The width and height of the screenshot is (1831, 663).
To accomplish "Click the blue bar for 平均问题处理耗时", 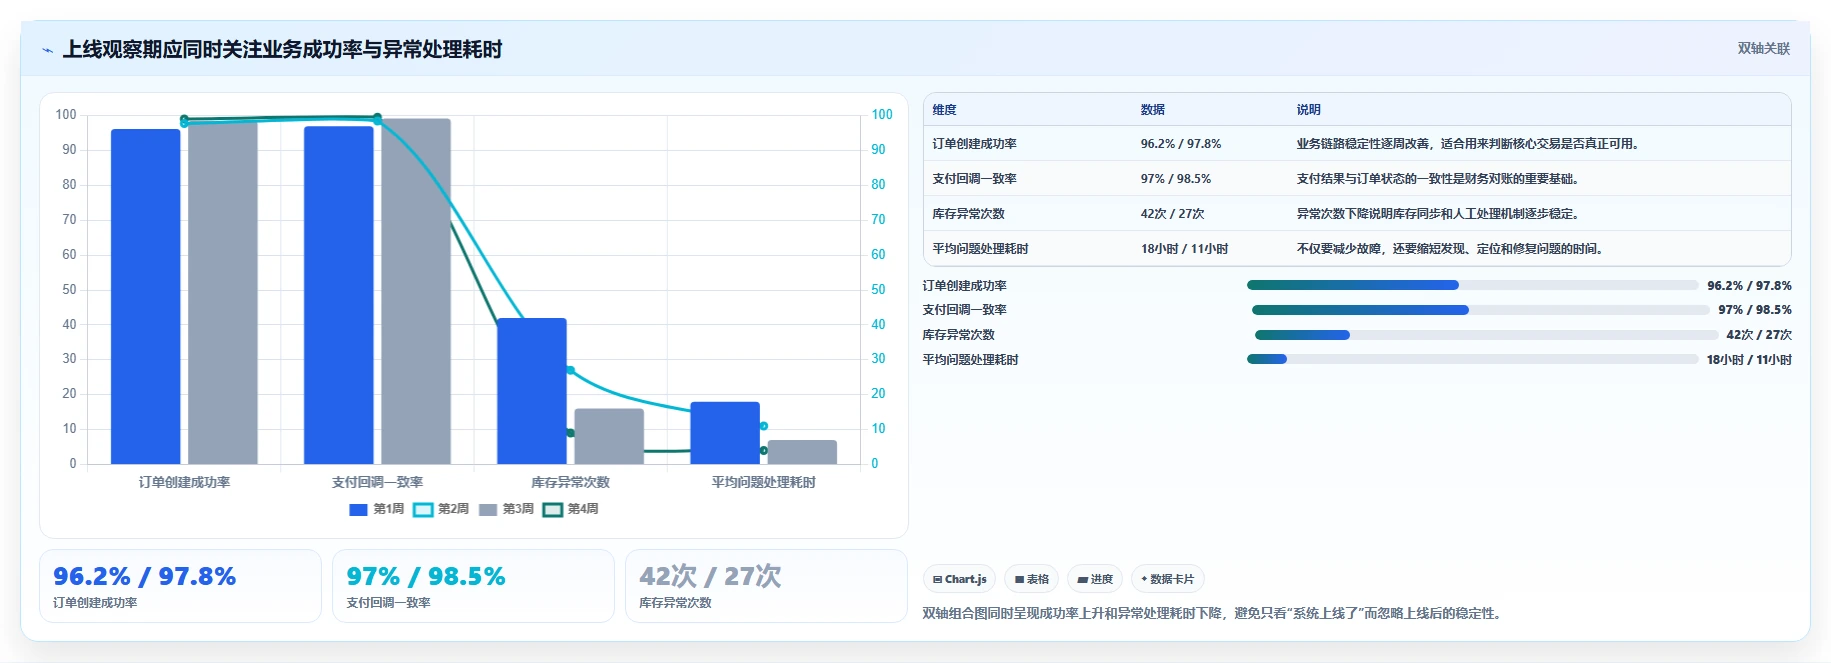I will 725,433.
